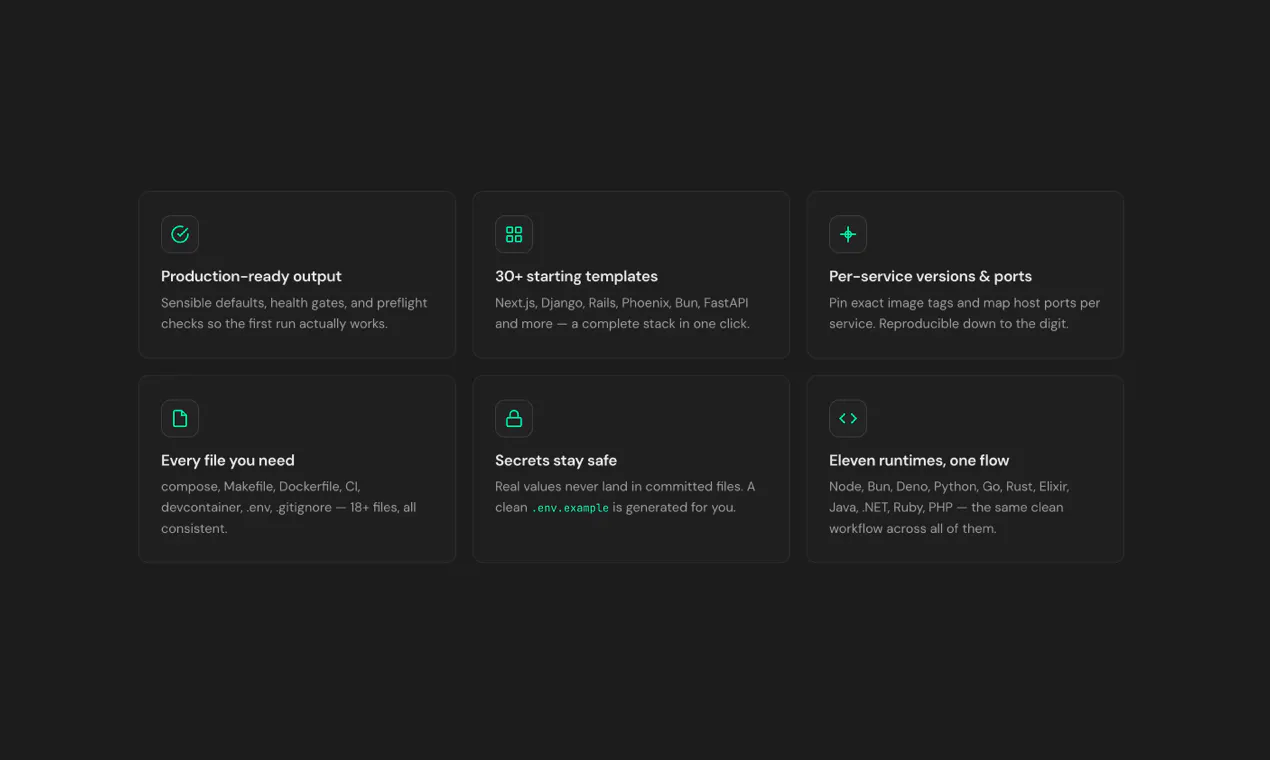Click the Reproducible down to the digit text

click(974, 324)
